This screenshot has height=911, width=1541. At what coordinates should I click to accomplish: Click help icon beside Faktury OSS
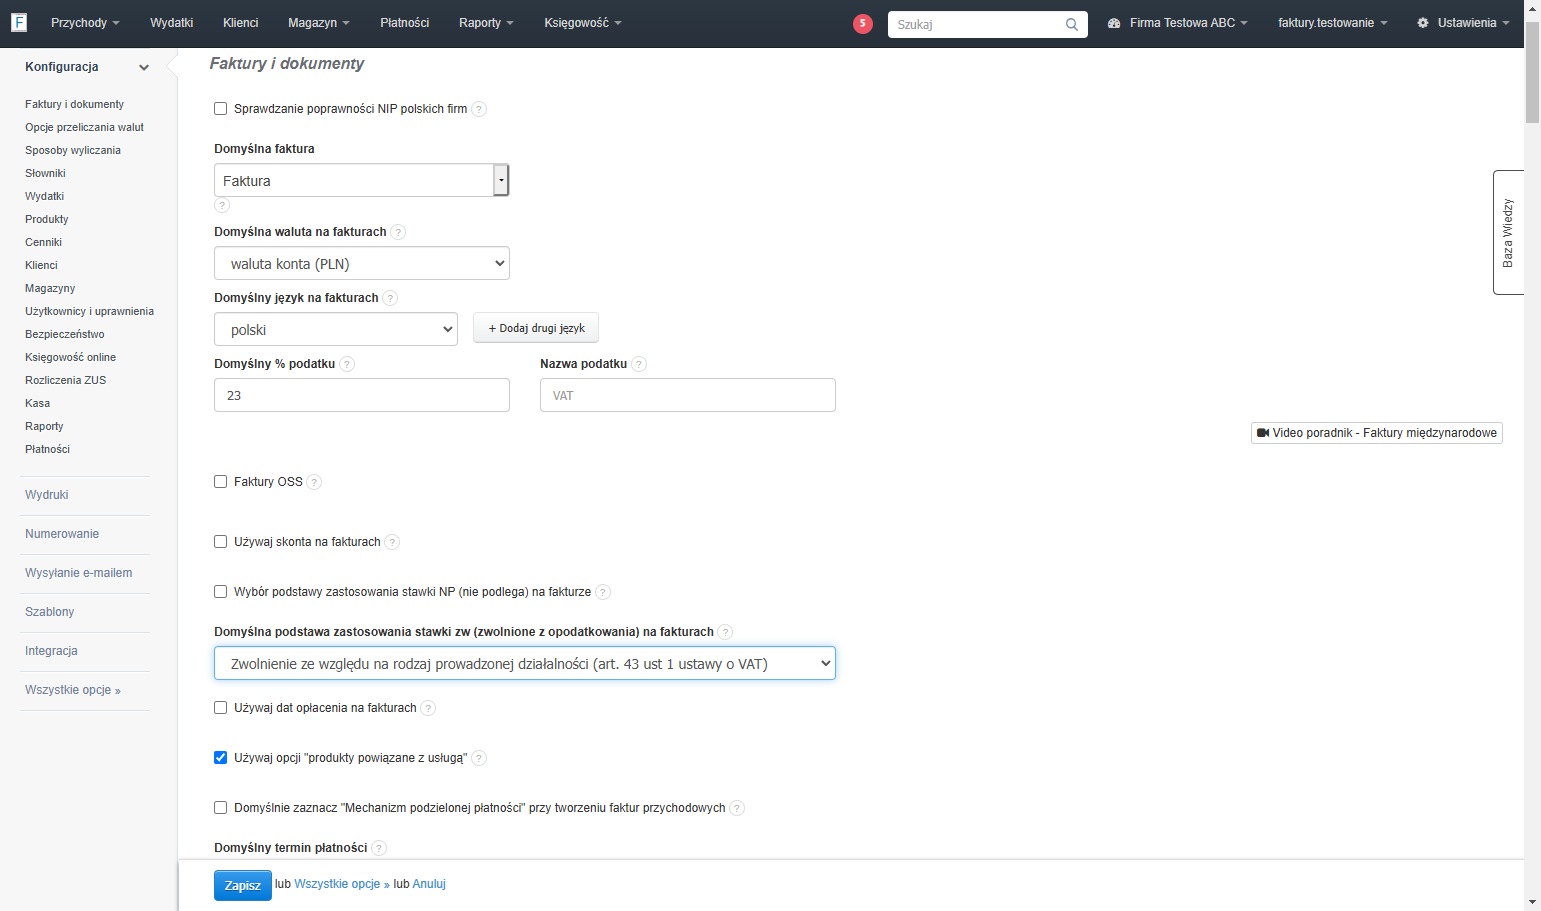(314, 482)
